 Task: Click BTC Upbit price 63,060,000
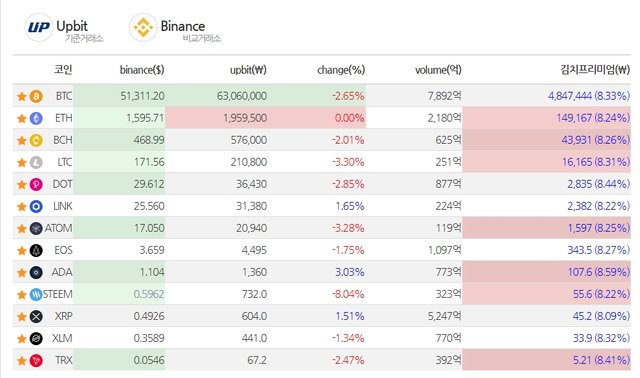point(242,96)
